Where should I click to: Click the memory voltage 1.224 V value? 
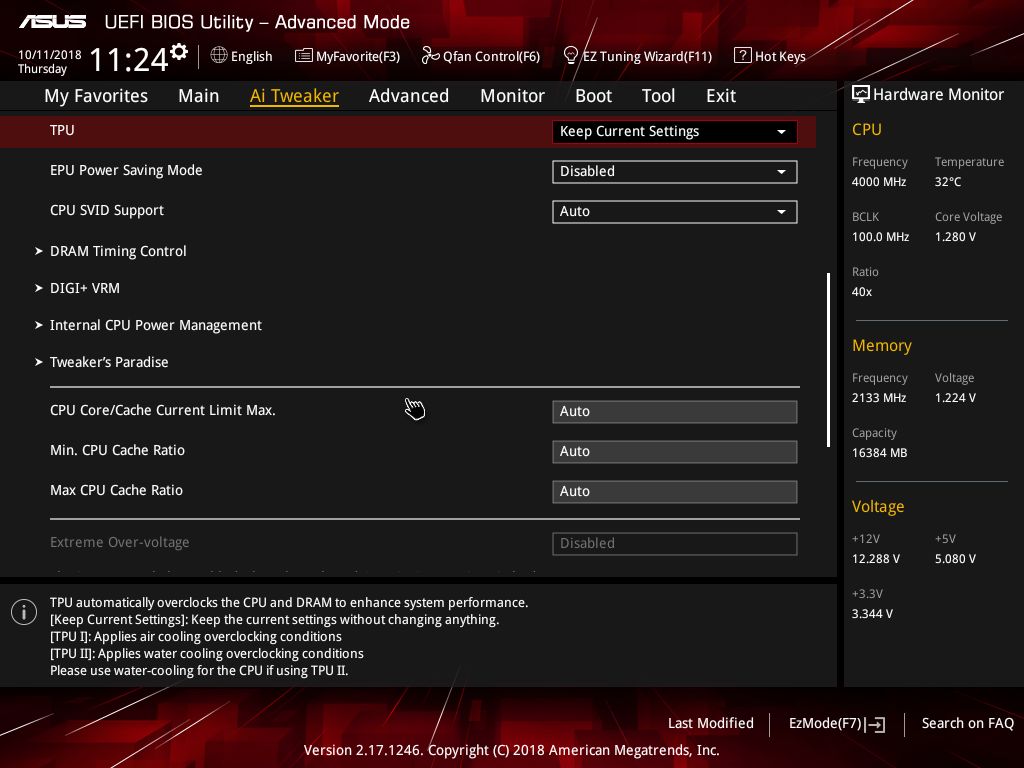click(x=955, y=398)
